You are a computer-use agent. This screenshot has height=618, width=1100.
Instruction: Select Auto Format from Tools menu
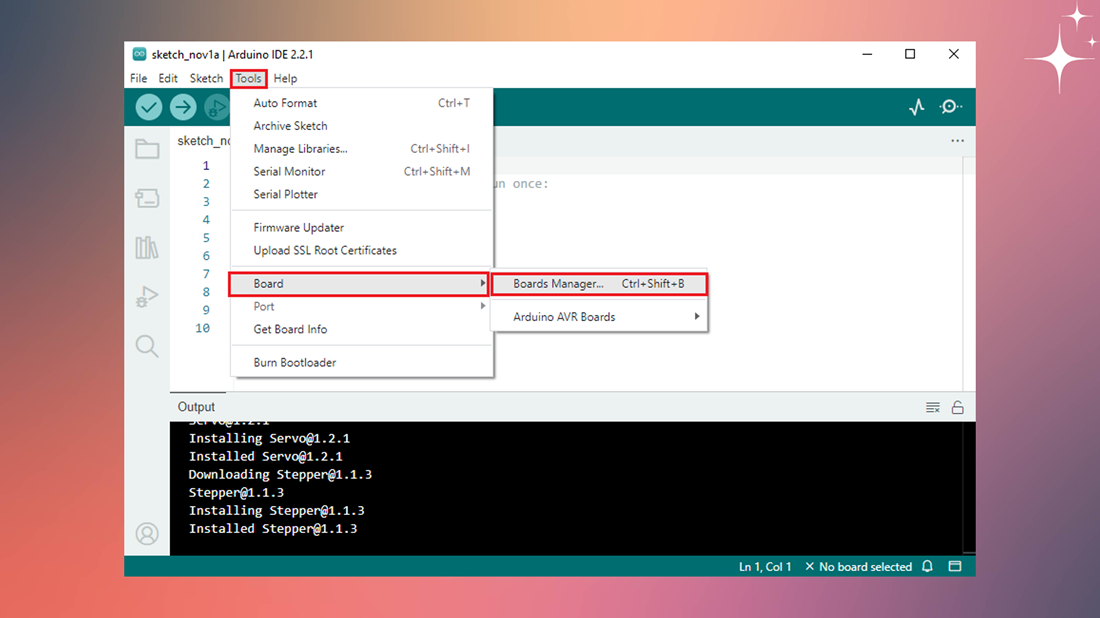[x=361, y=103]
